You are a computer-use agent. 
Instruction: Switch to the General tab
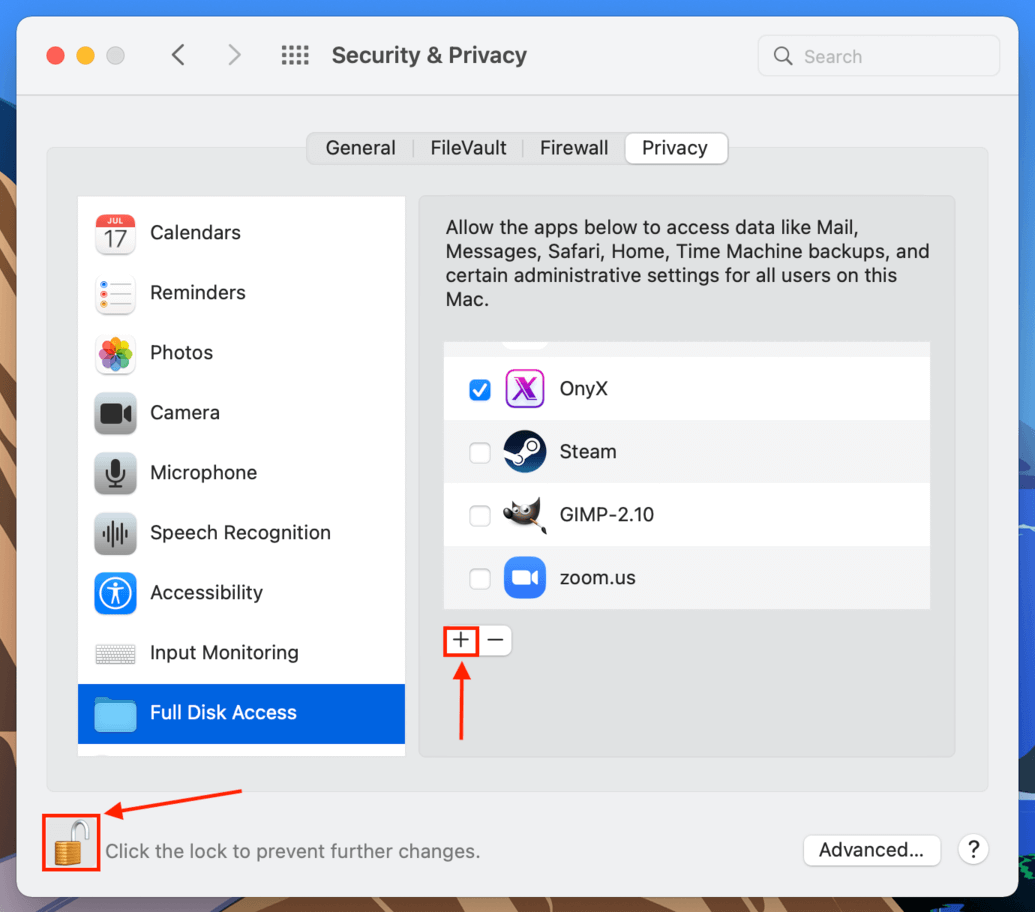[360, 148]
